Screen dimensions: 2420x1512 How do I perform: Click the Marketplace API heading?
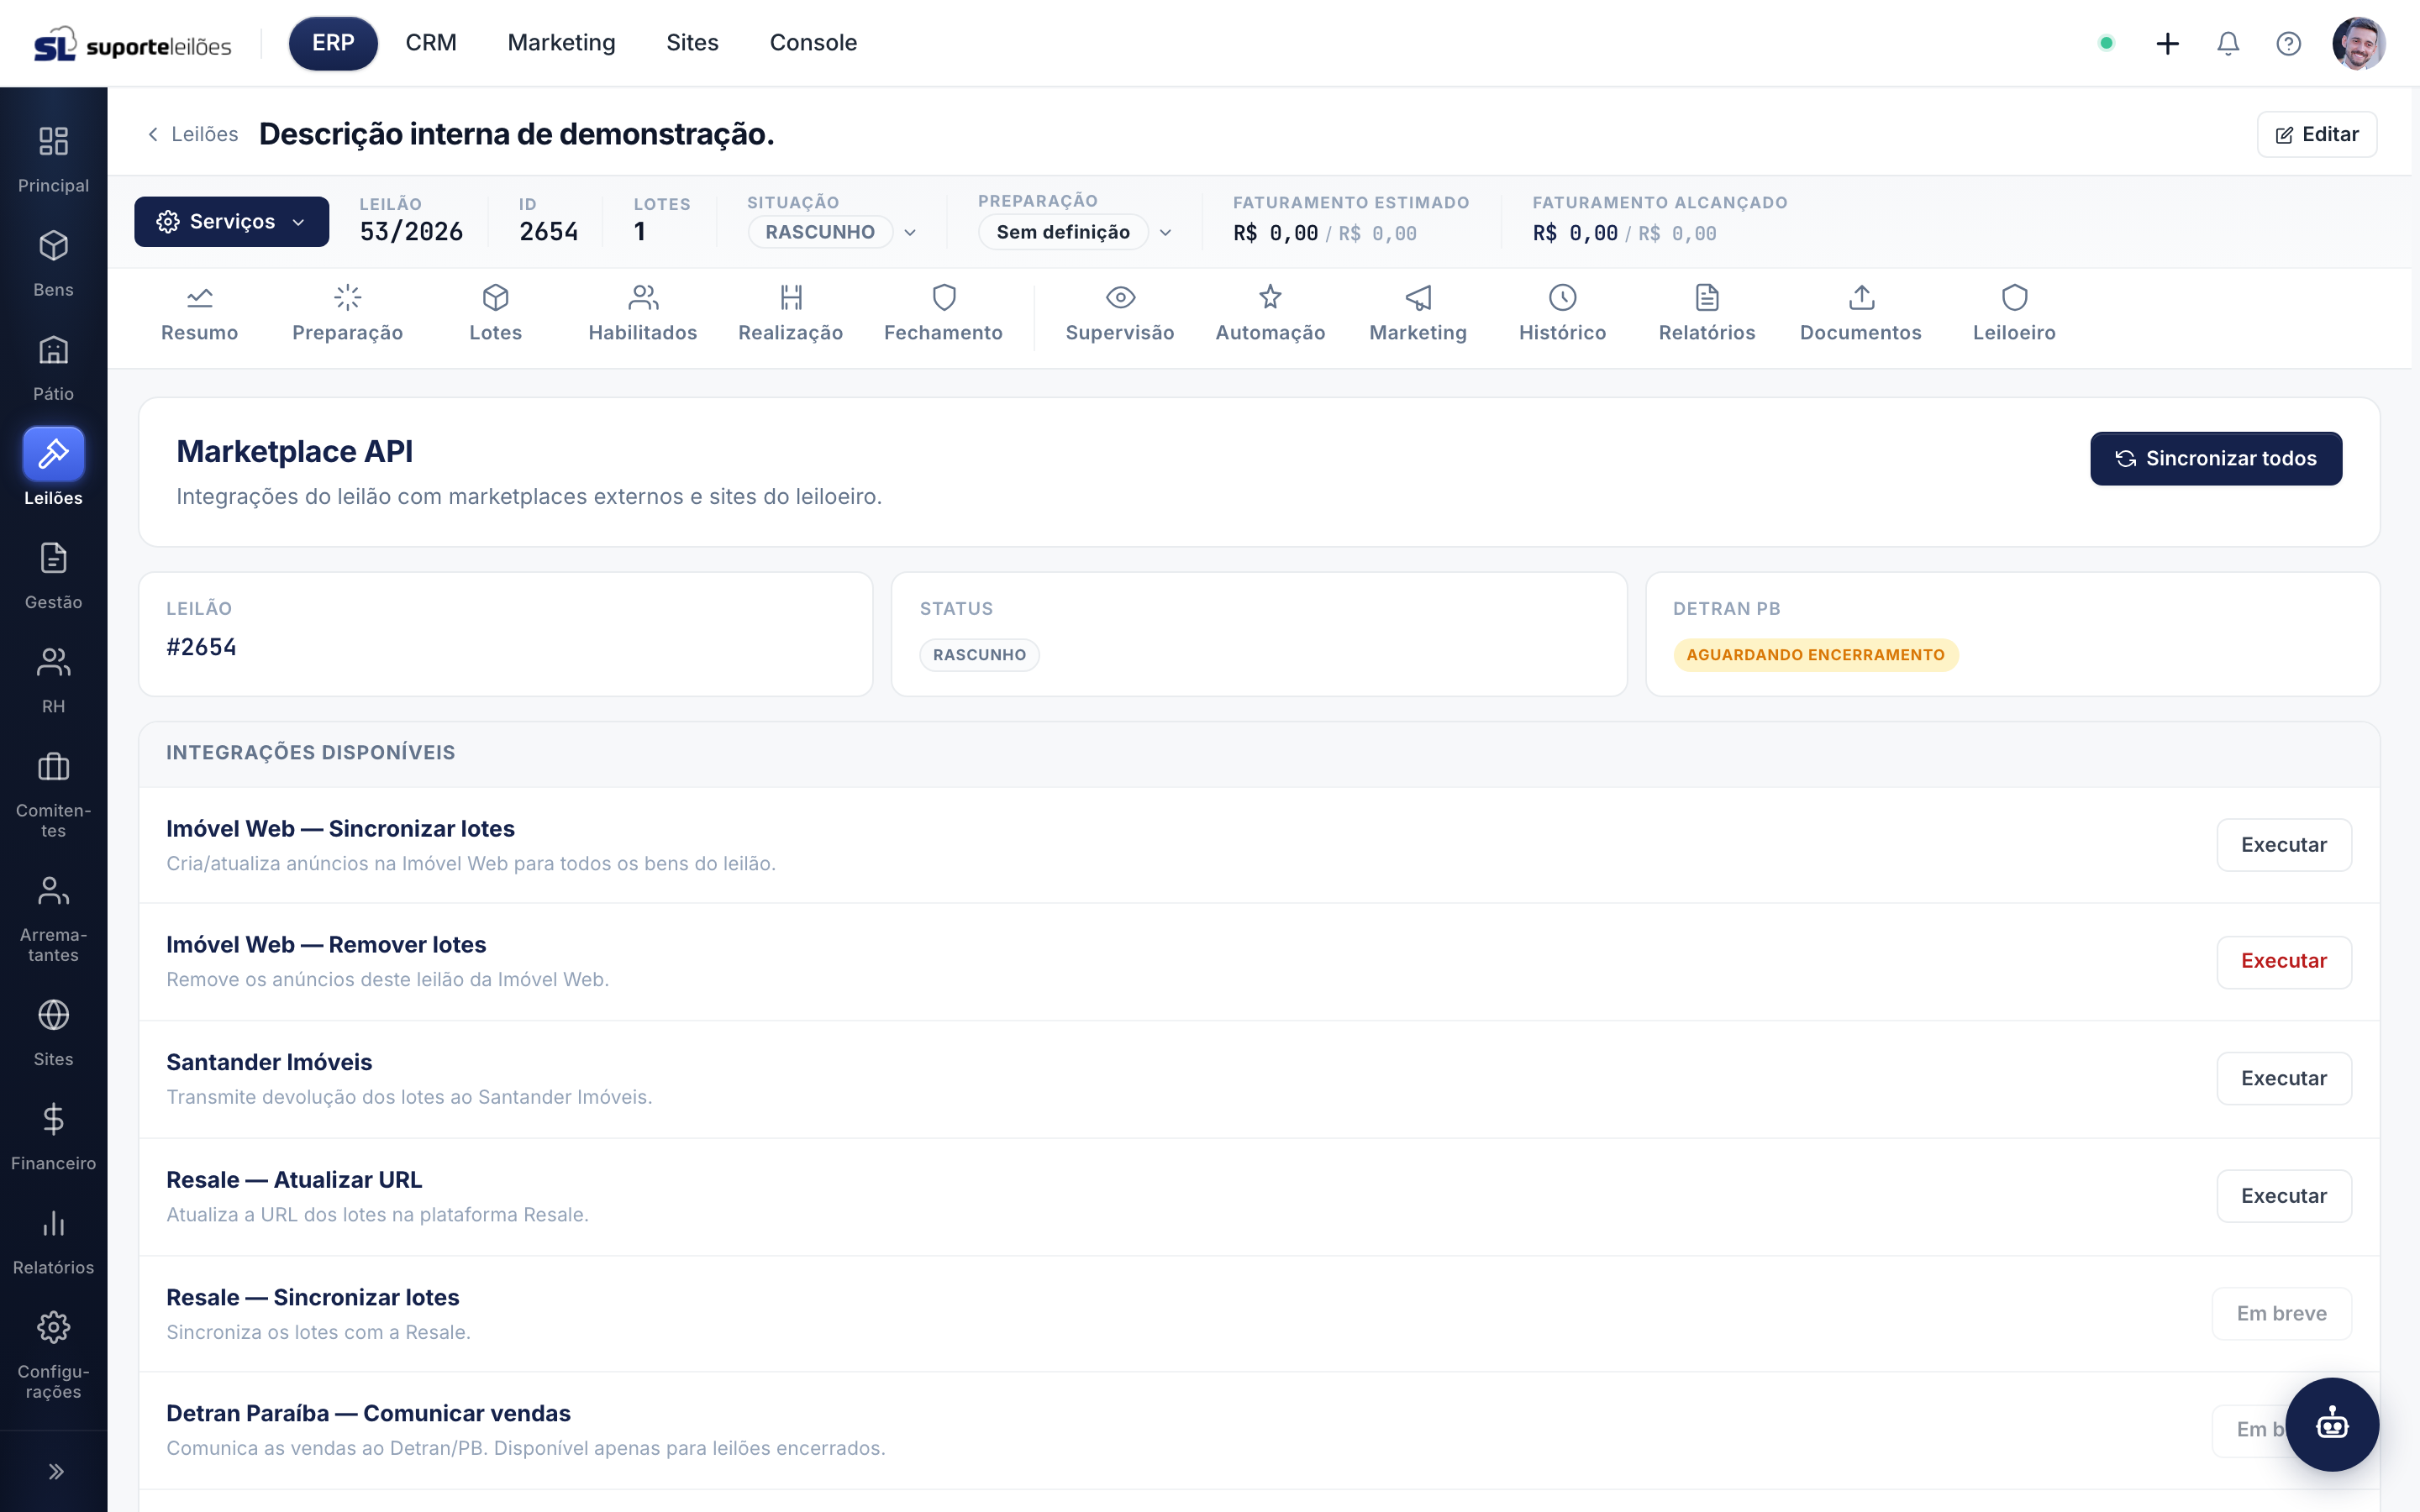[294, 451]
